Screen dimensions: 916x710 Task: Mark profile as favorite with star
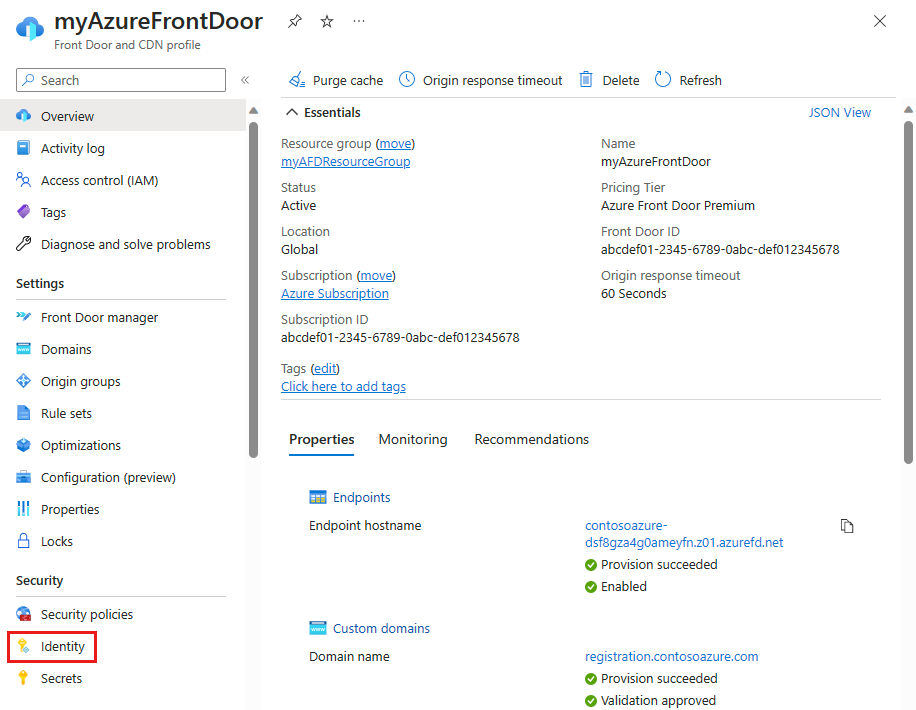click(327, 22)
